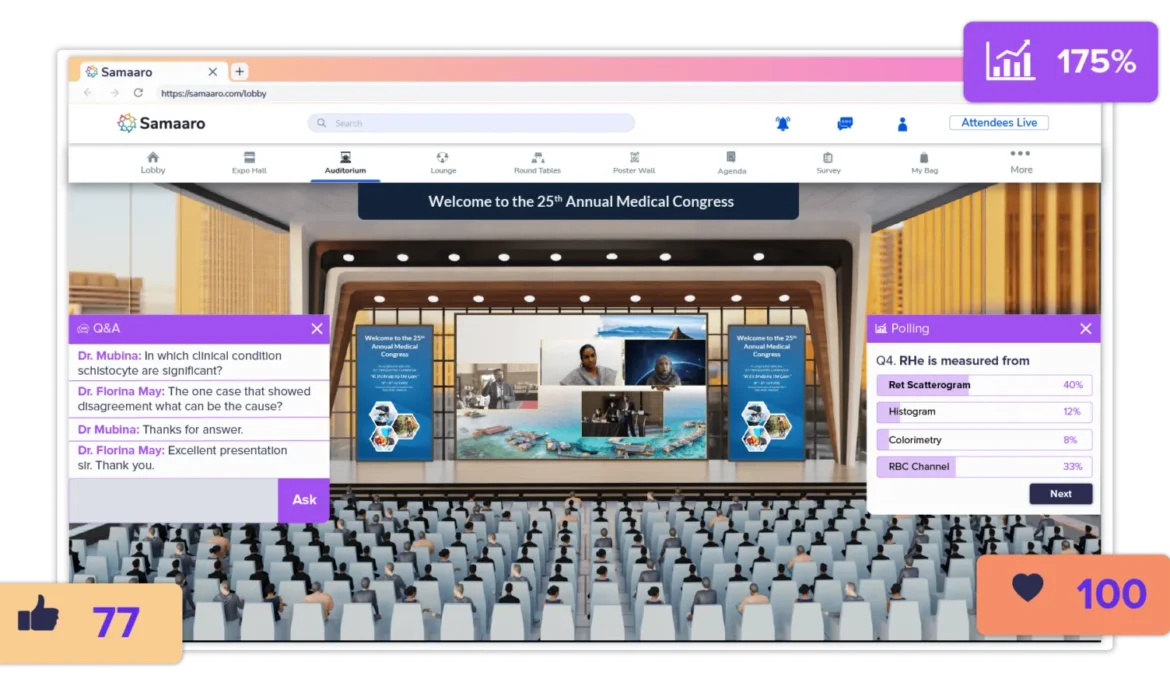
Task: Open the chat messages icon
Action: pyautogui.click(x=844, y=122)
